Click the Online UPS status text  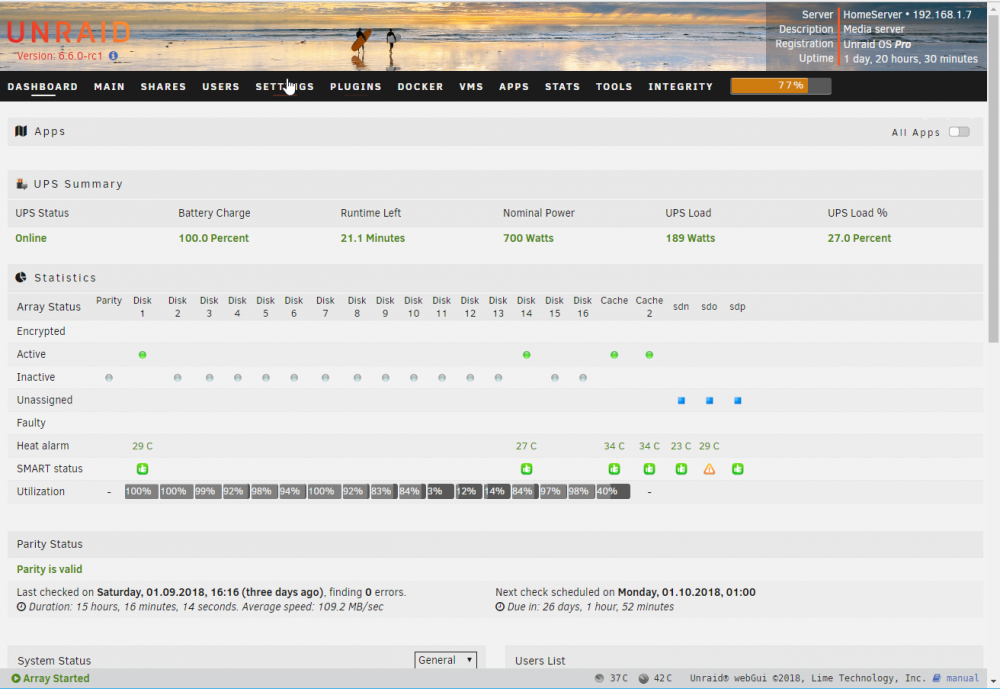click(x=31, y=238)
